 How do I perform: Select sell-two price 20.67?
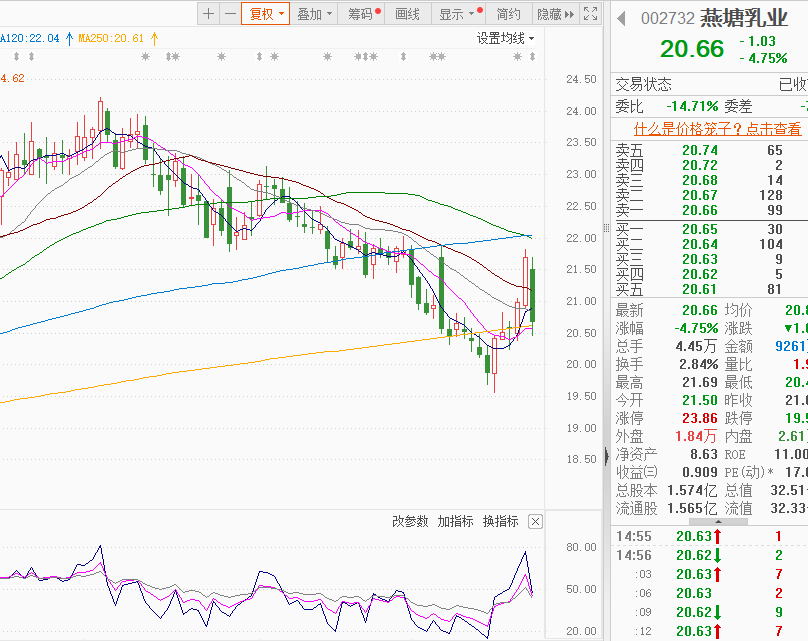pos(700,195)
